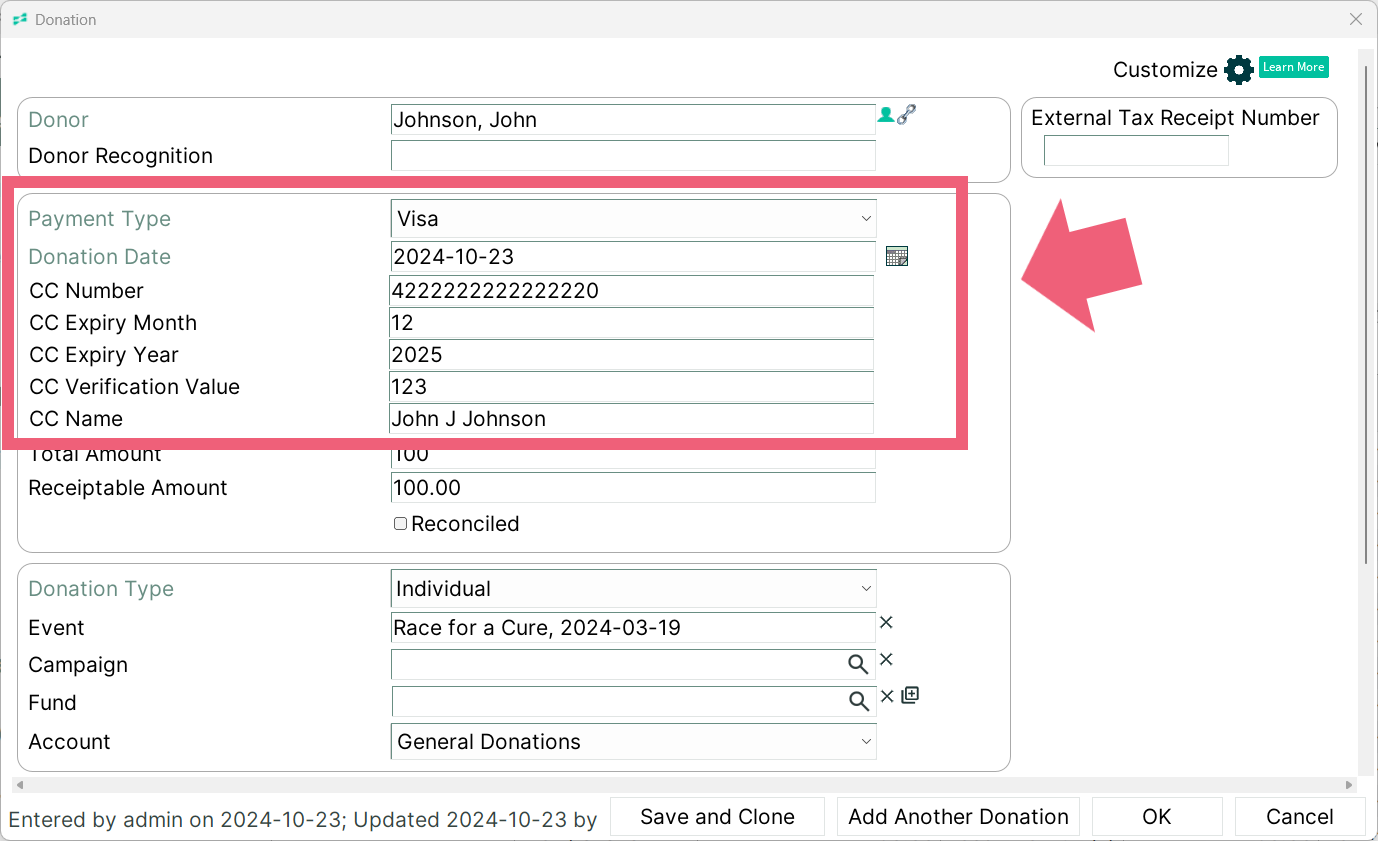
Task: Open the Donation Type dropdown
Action: click(633, 588)
